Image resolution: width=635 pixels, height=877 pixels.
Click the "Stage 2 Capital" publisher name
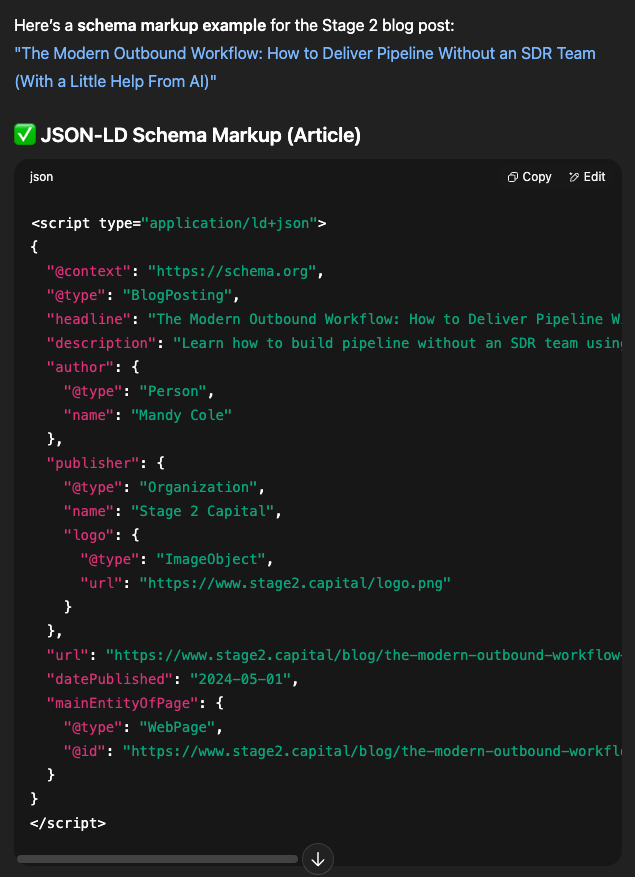tap(202, 511)
